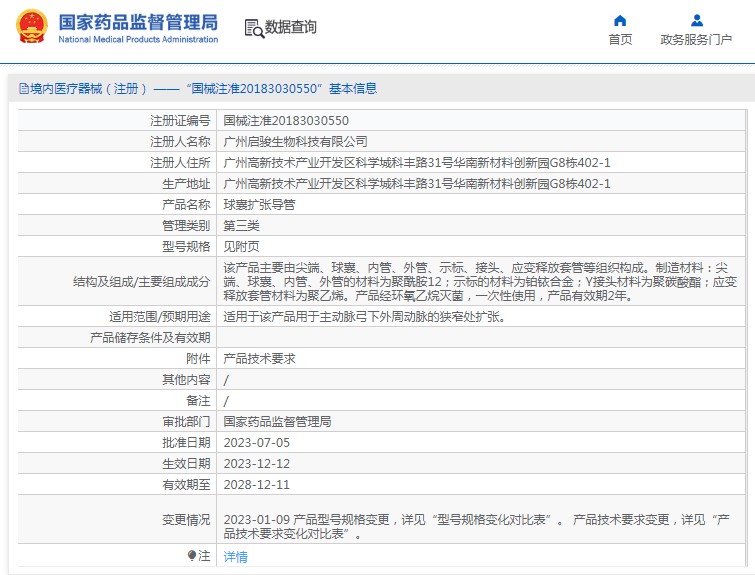This screenshot has height=575, width=755.
Task: Open the 详情 link
Action: point(235,557)
